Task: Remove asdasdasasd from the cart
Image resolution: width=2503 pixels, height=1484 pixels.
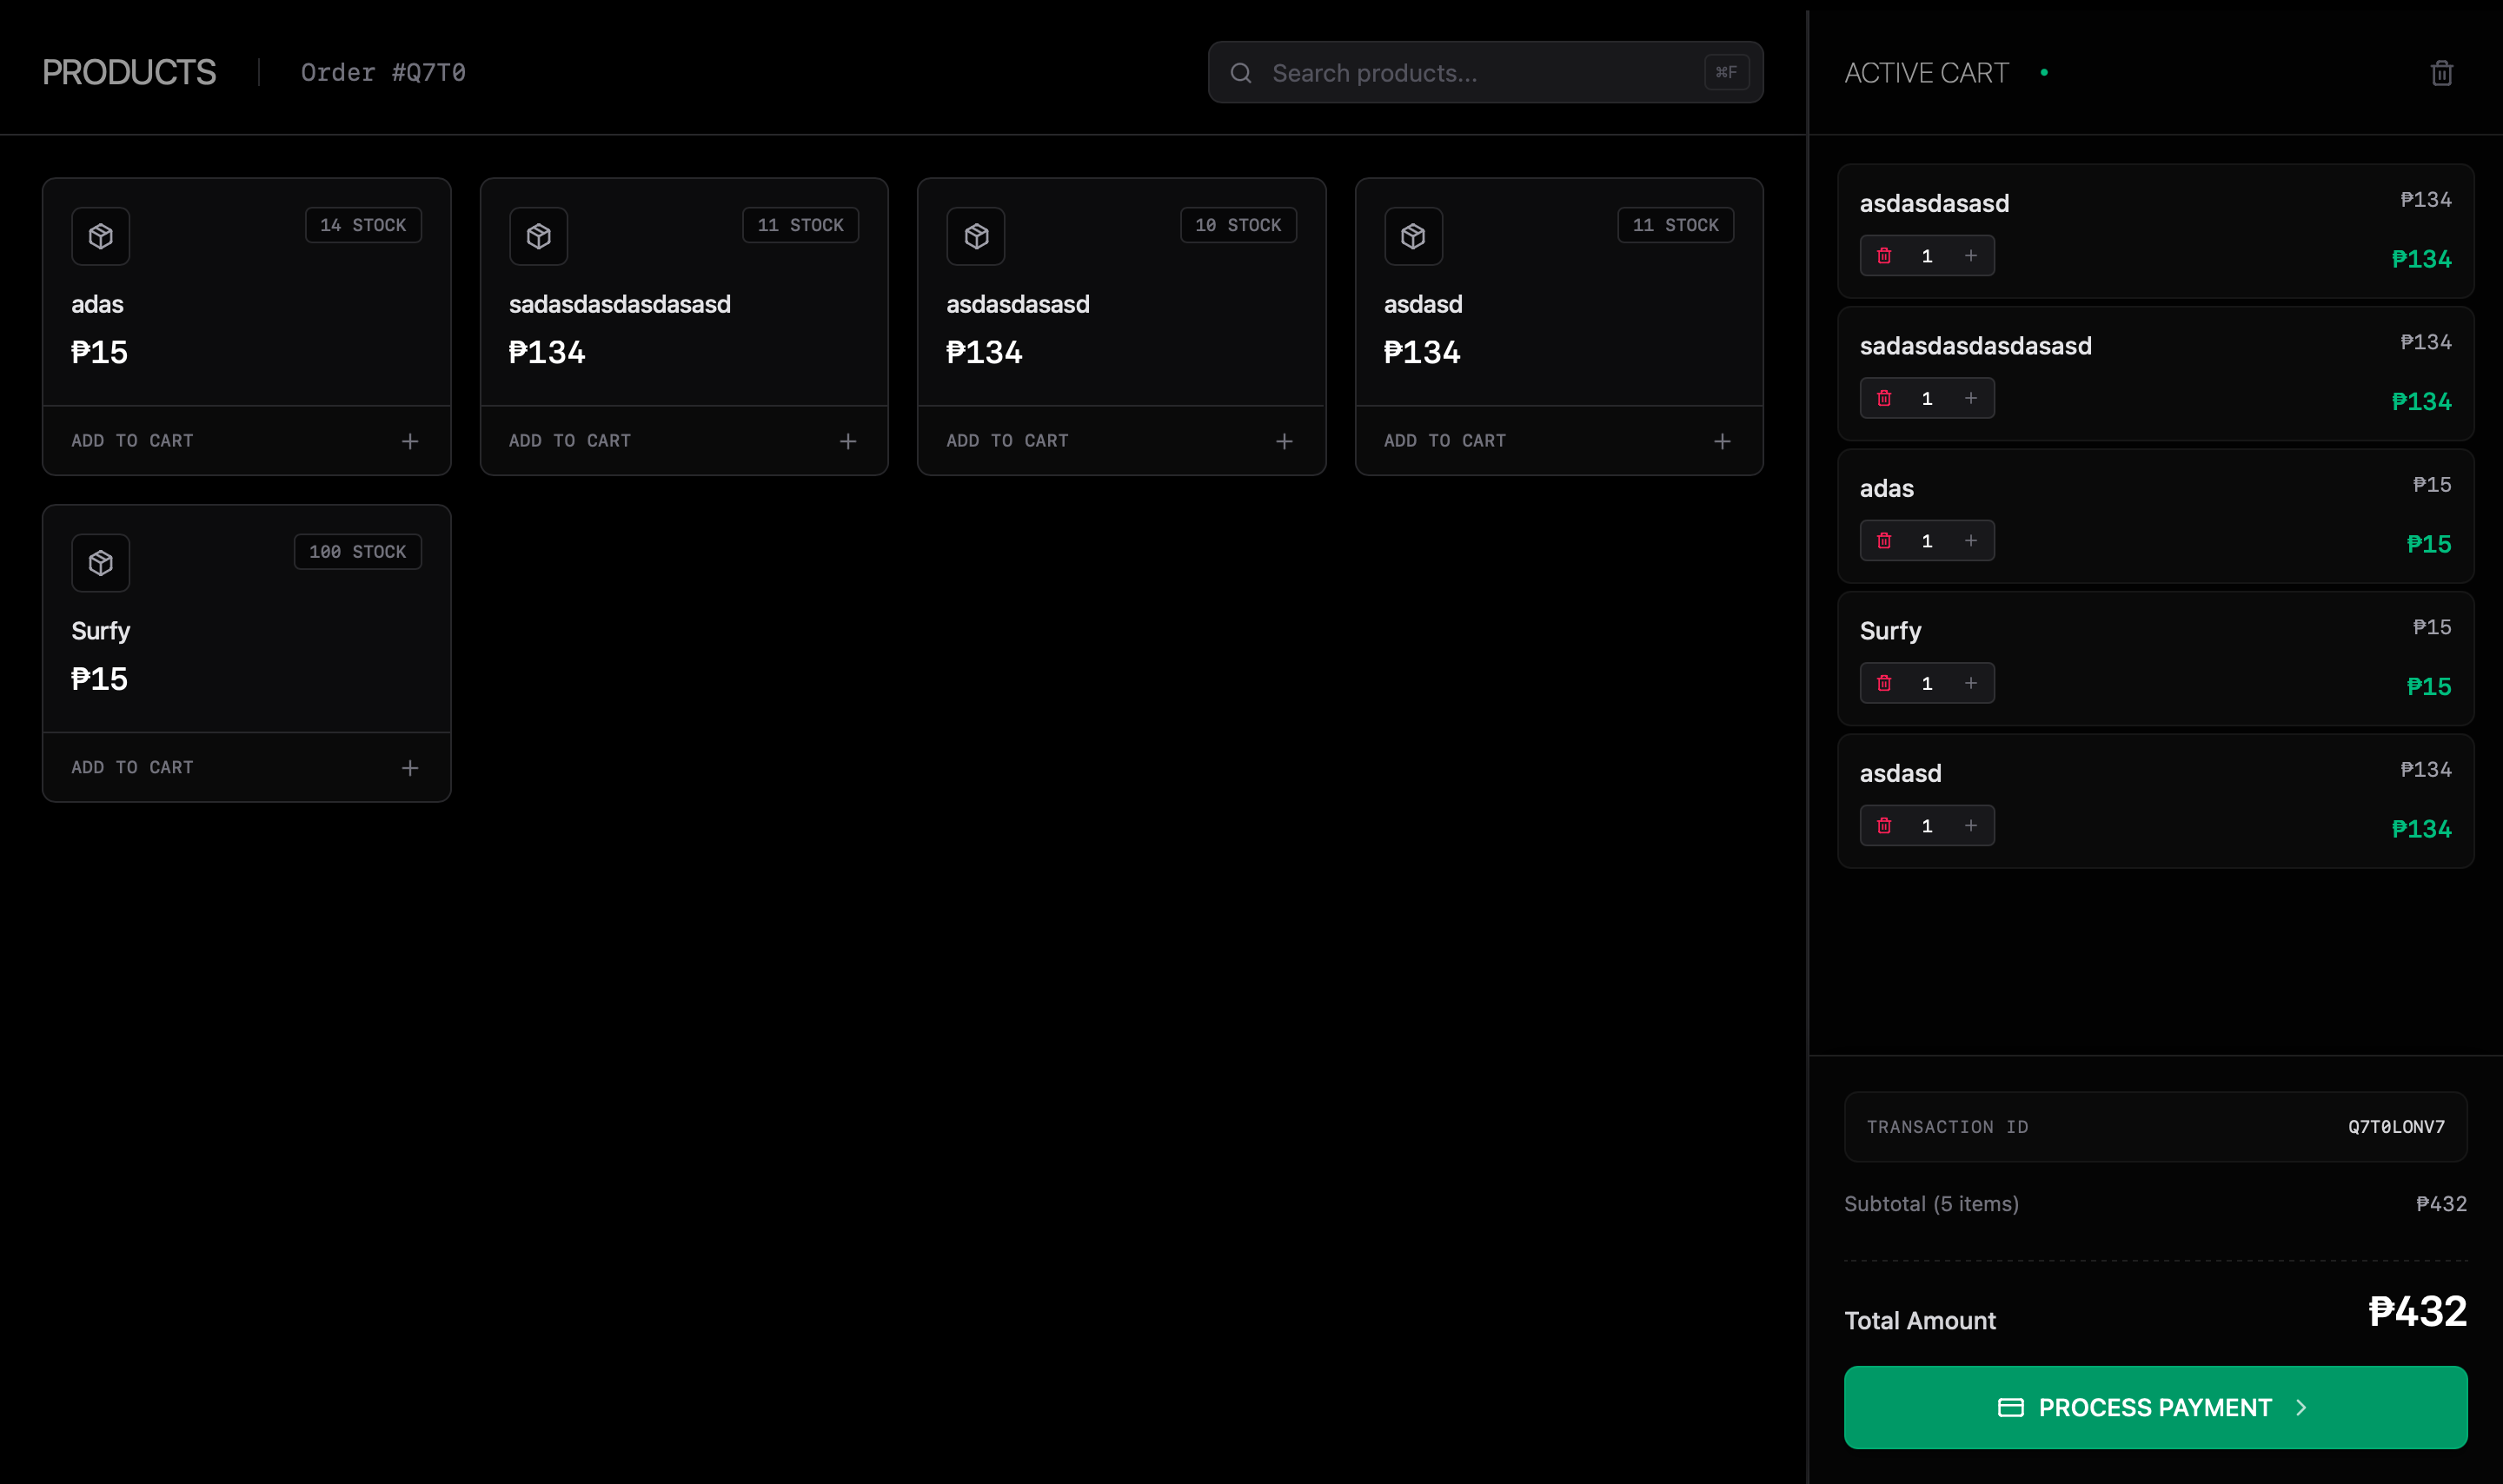Action: pyautogui.click(x=1884, y=256)
